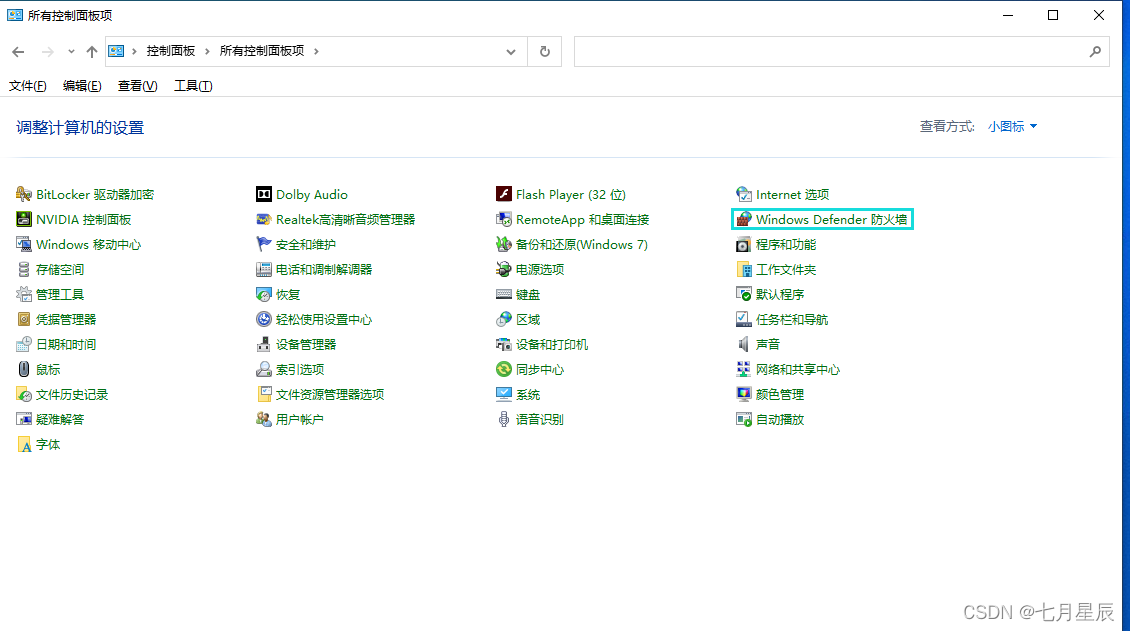Open the 恢复 icon
The height and width of the screenshot is (631, 1130).
(264, 294)
